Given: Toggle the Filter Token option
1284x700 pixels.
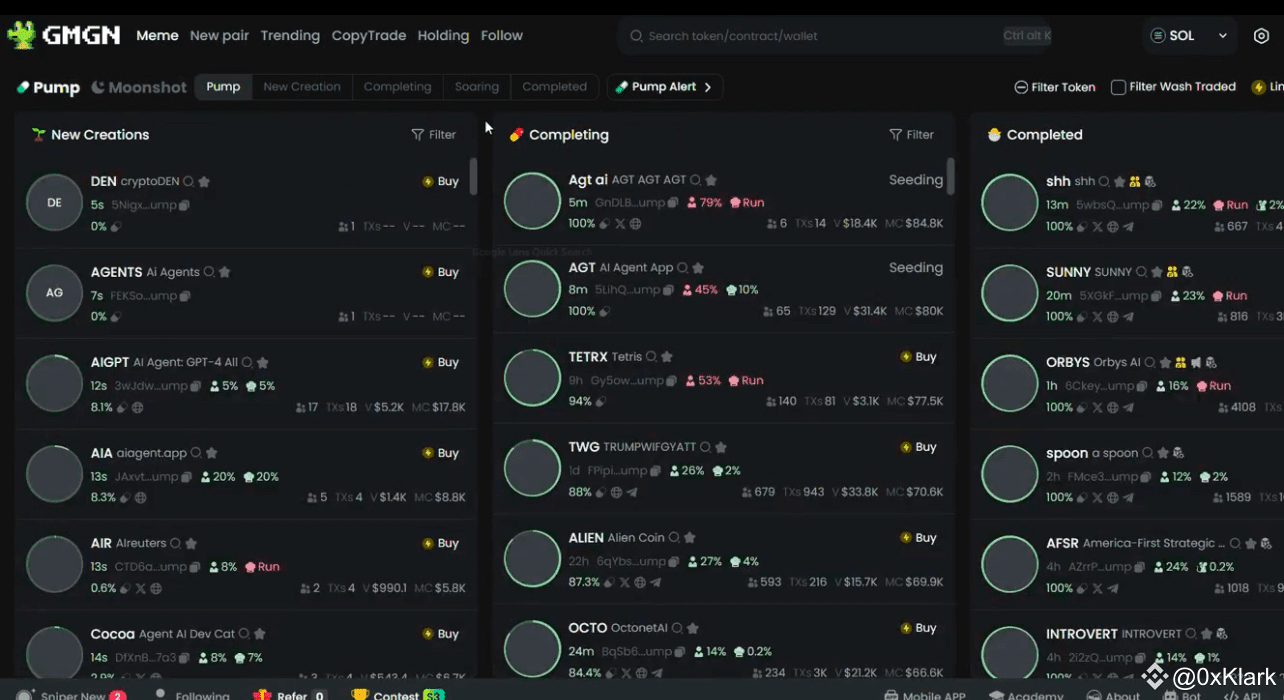Looking at the screenshot, I should [1055, 87].
